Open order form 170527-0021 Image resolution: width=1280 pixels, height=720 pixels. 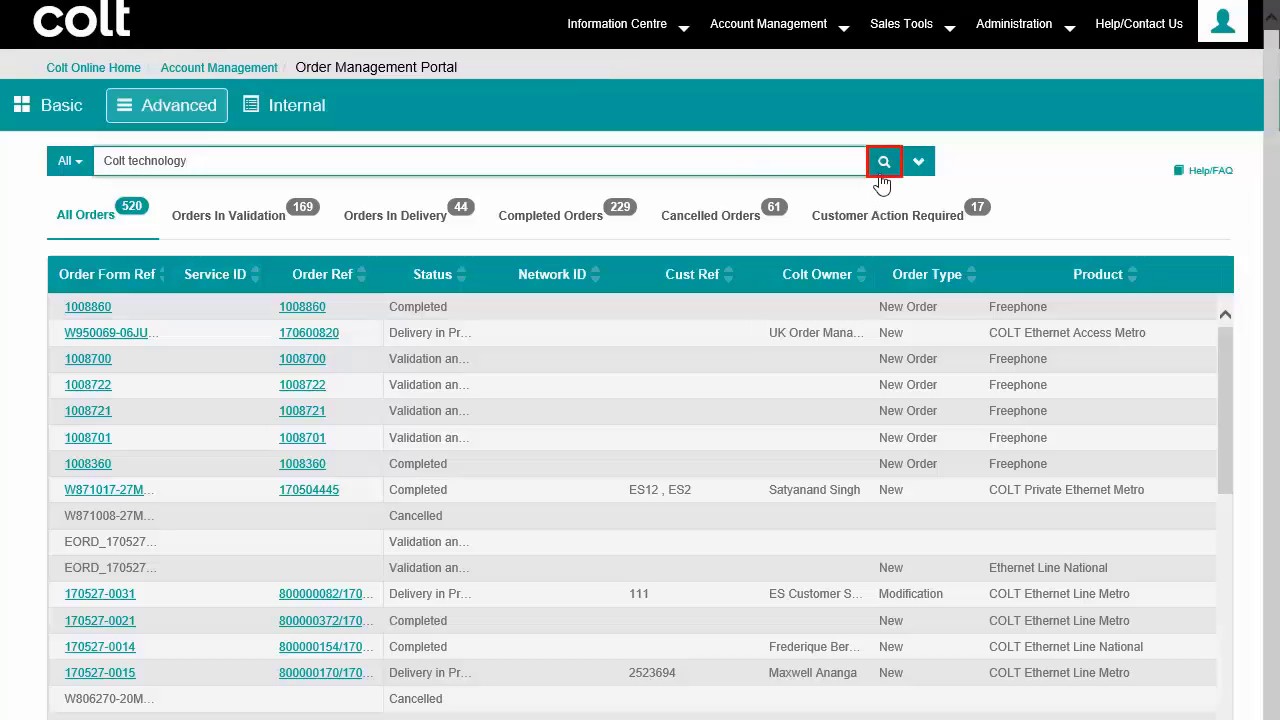[x=100, y=621]
